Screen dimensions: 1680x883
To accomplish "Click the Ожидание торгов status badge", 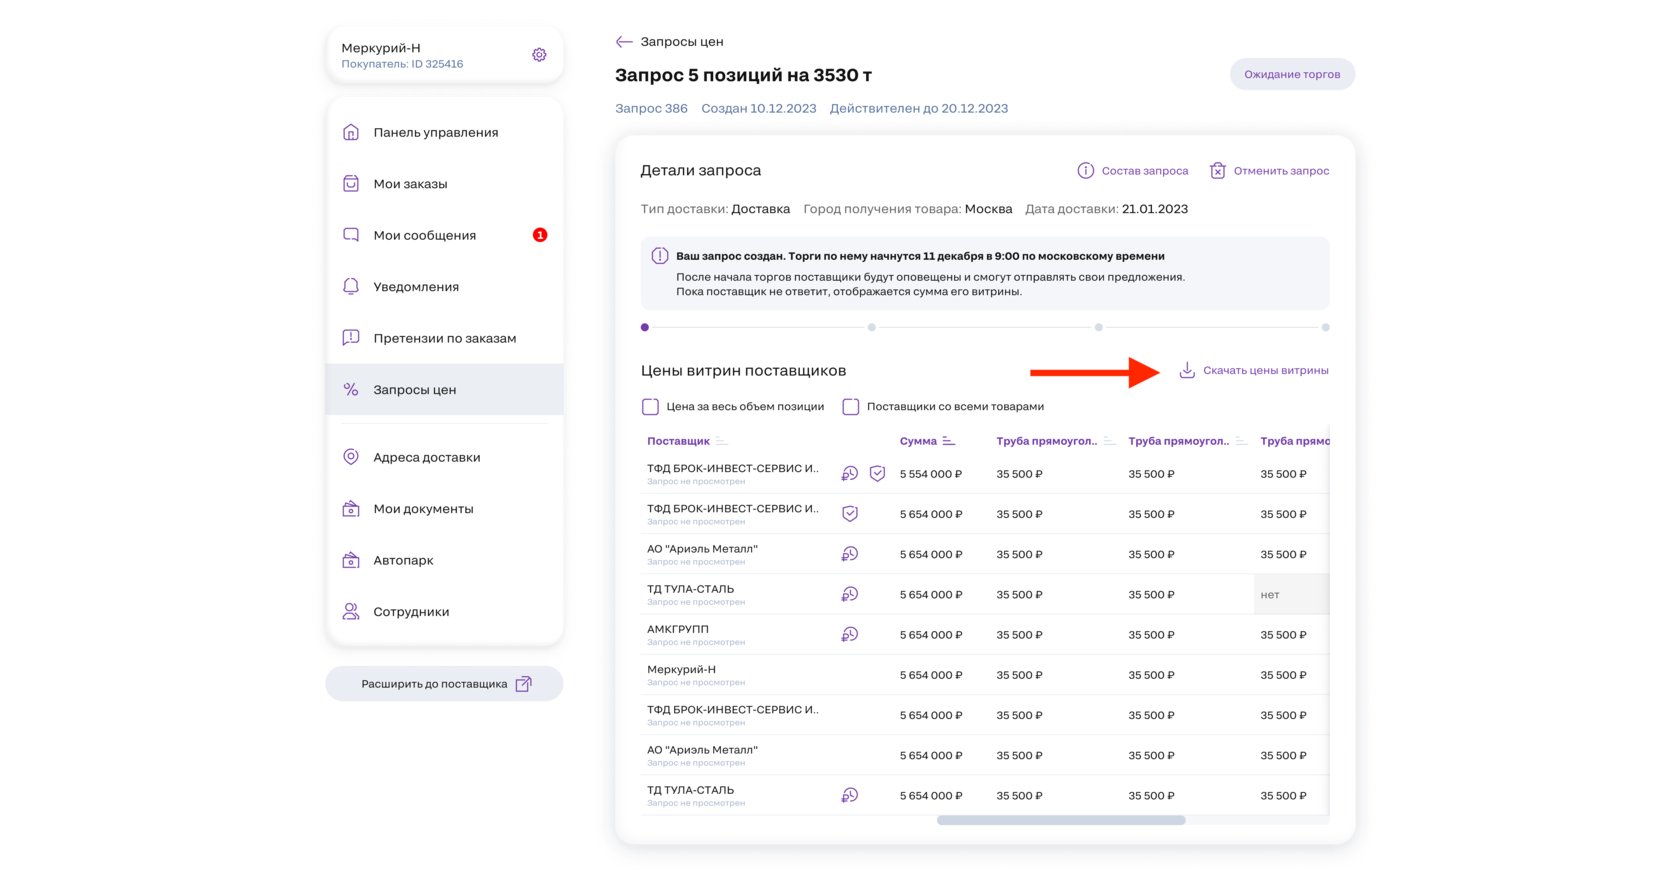I will pyautogui.click(x=1292, y=74).
